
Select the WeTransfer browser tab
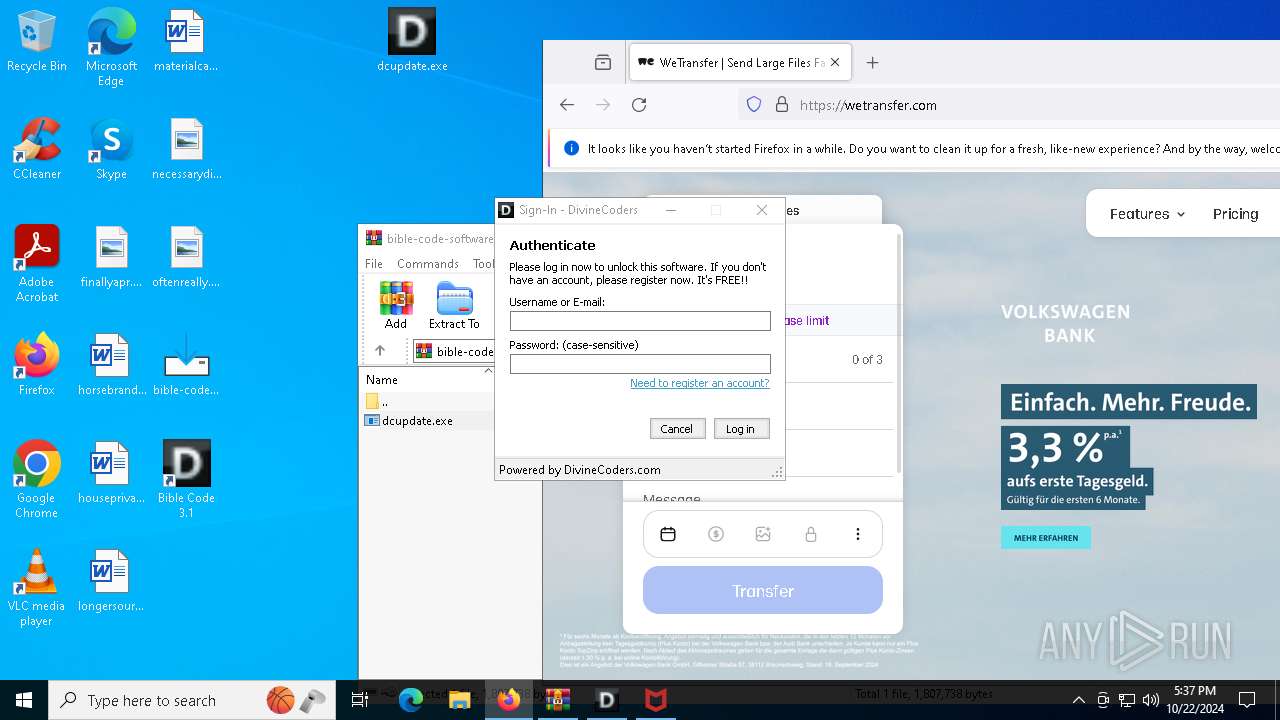[x=740, y=62]
